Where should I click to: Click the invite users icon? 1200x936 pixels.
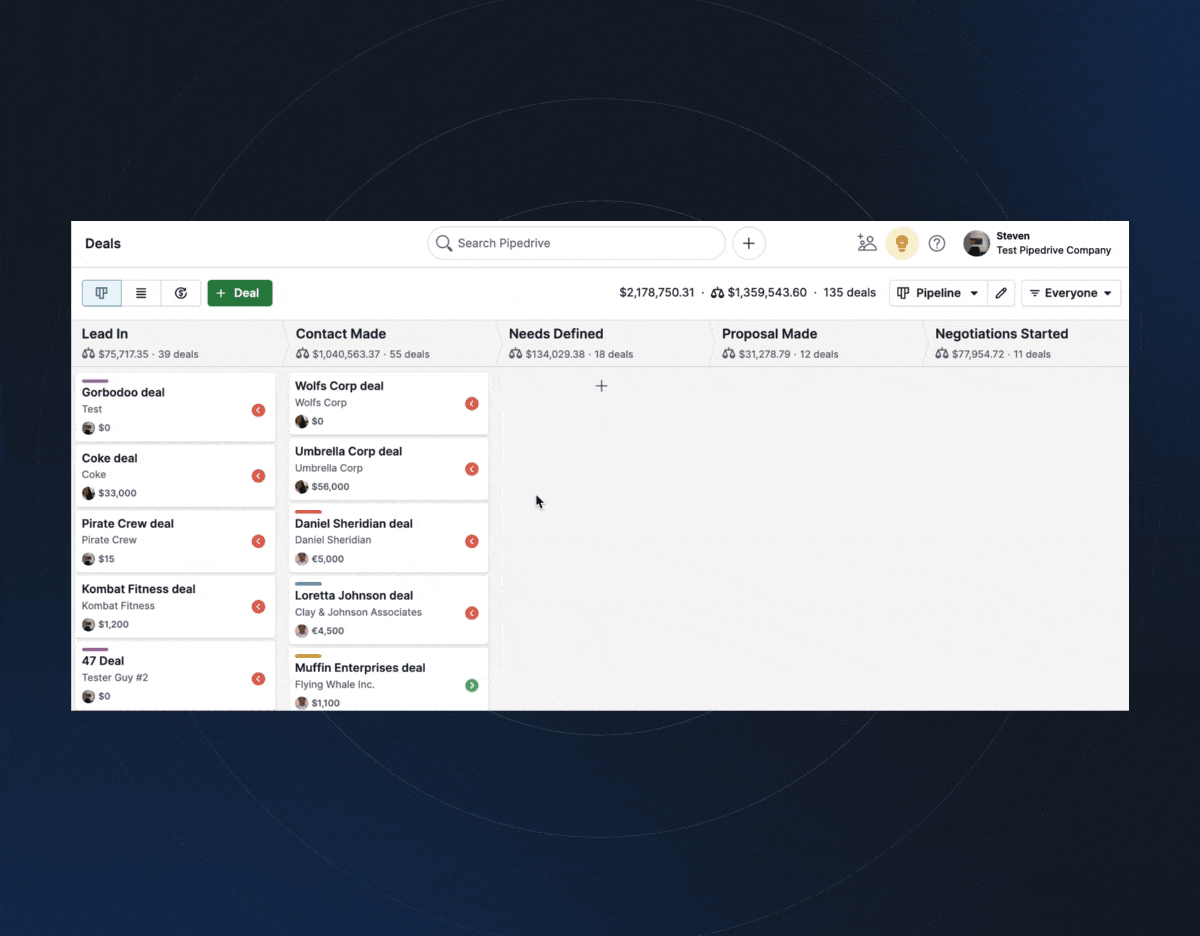pos(866,242)
